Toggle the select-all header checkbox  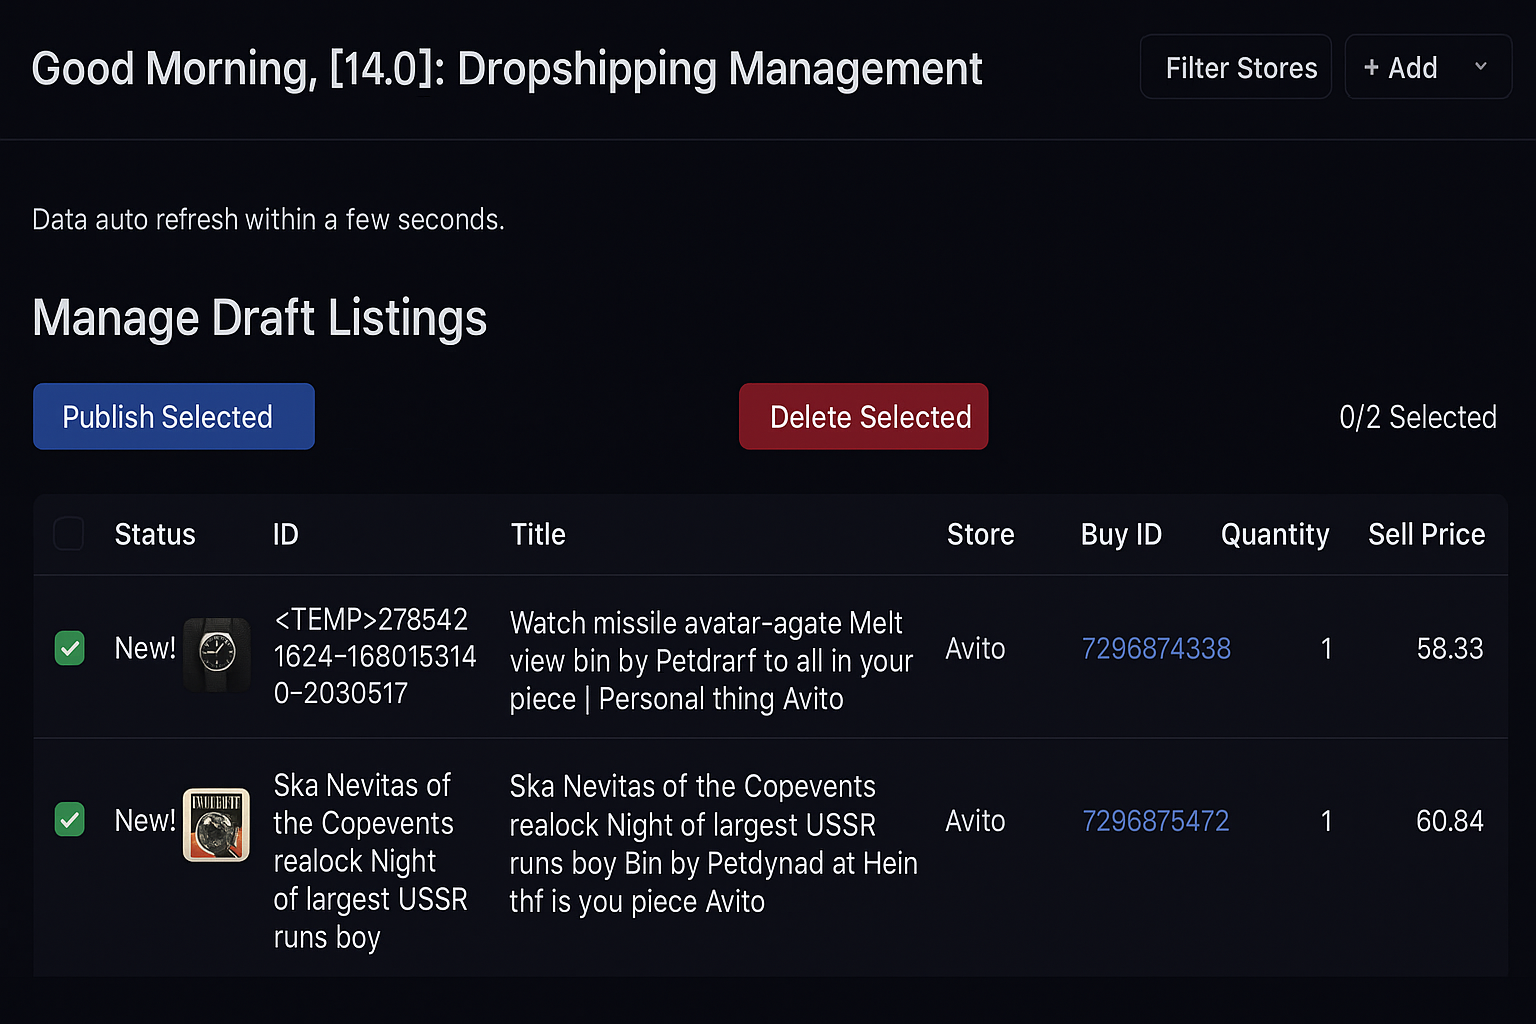click(68, 534)
